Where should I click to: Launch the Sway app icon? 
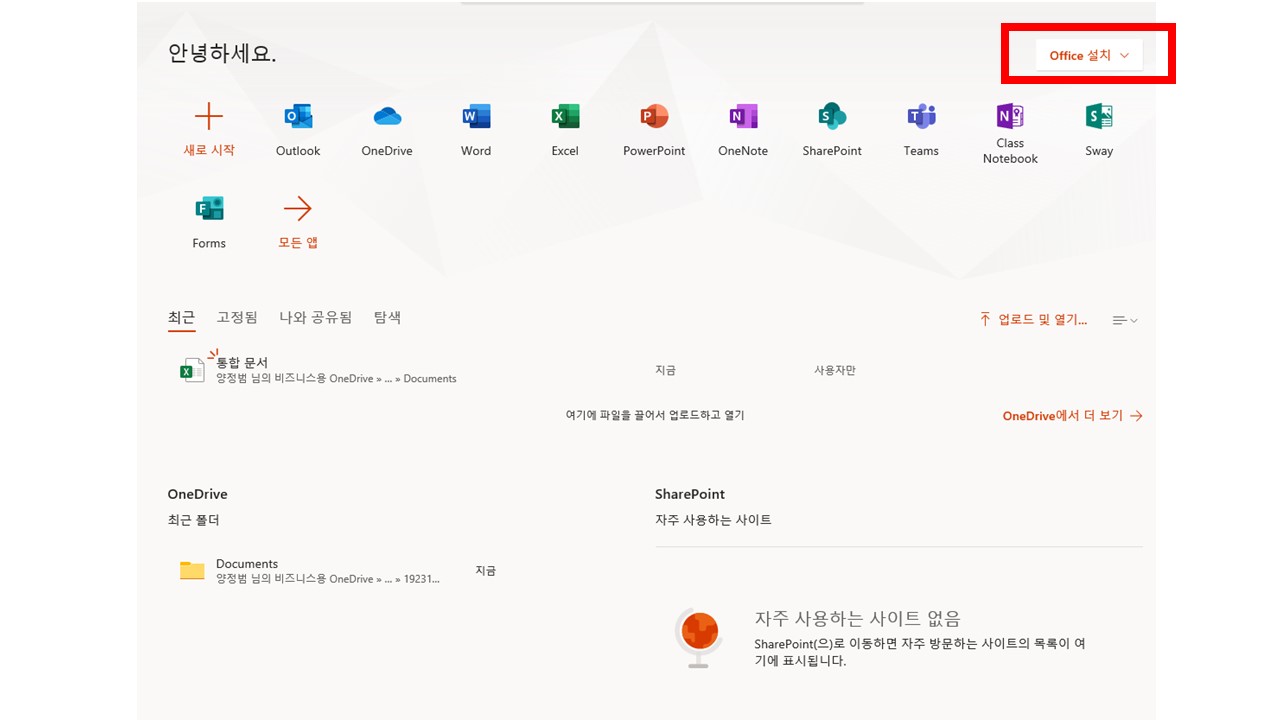[1099, 117]
